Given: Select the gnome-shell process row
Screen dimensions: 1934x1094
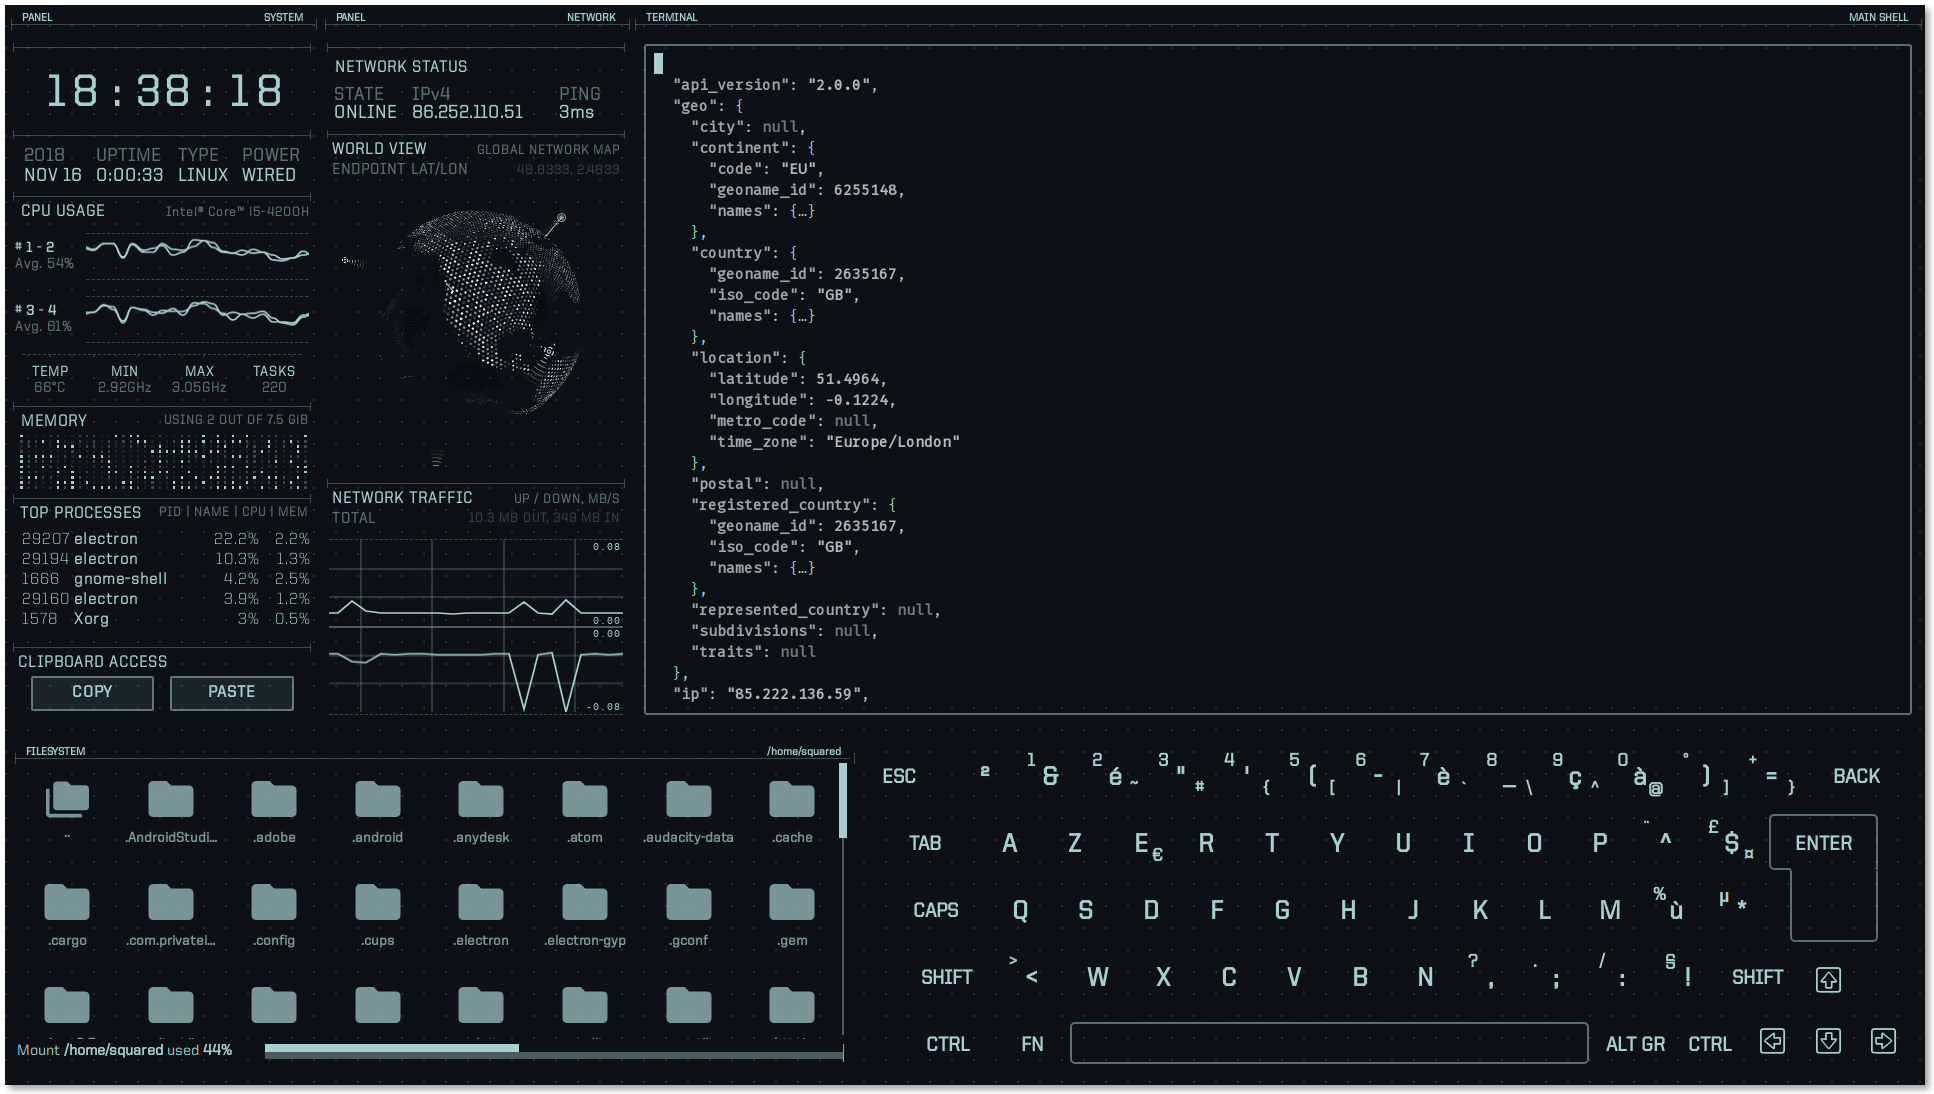Looking at the screenshot, I should (165, 579).
